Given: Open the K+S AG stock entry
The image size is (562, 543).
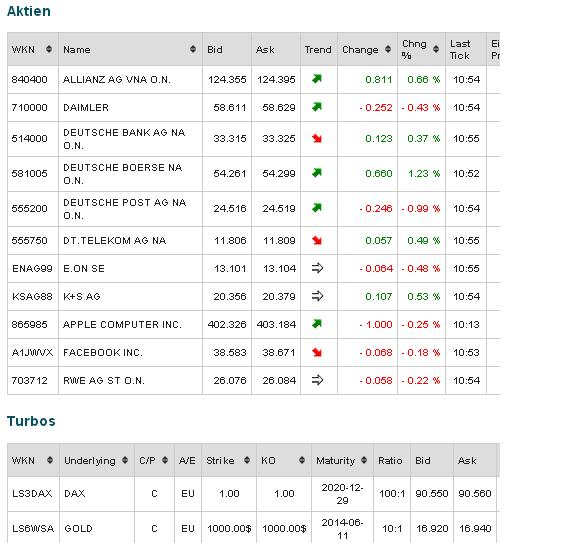Looking at the screenshot, I should [x=253, y=296].
